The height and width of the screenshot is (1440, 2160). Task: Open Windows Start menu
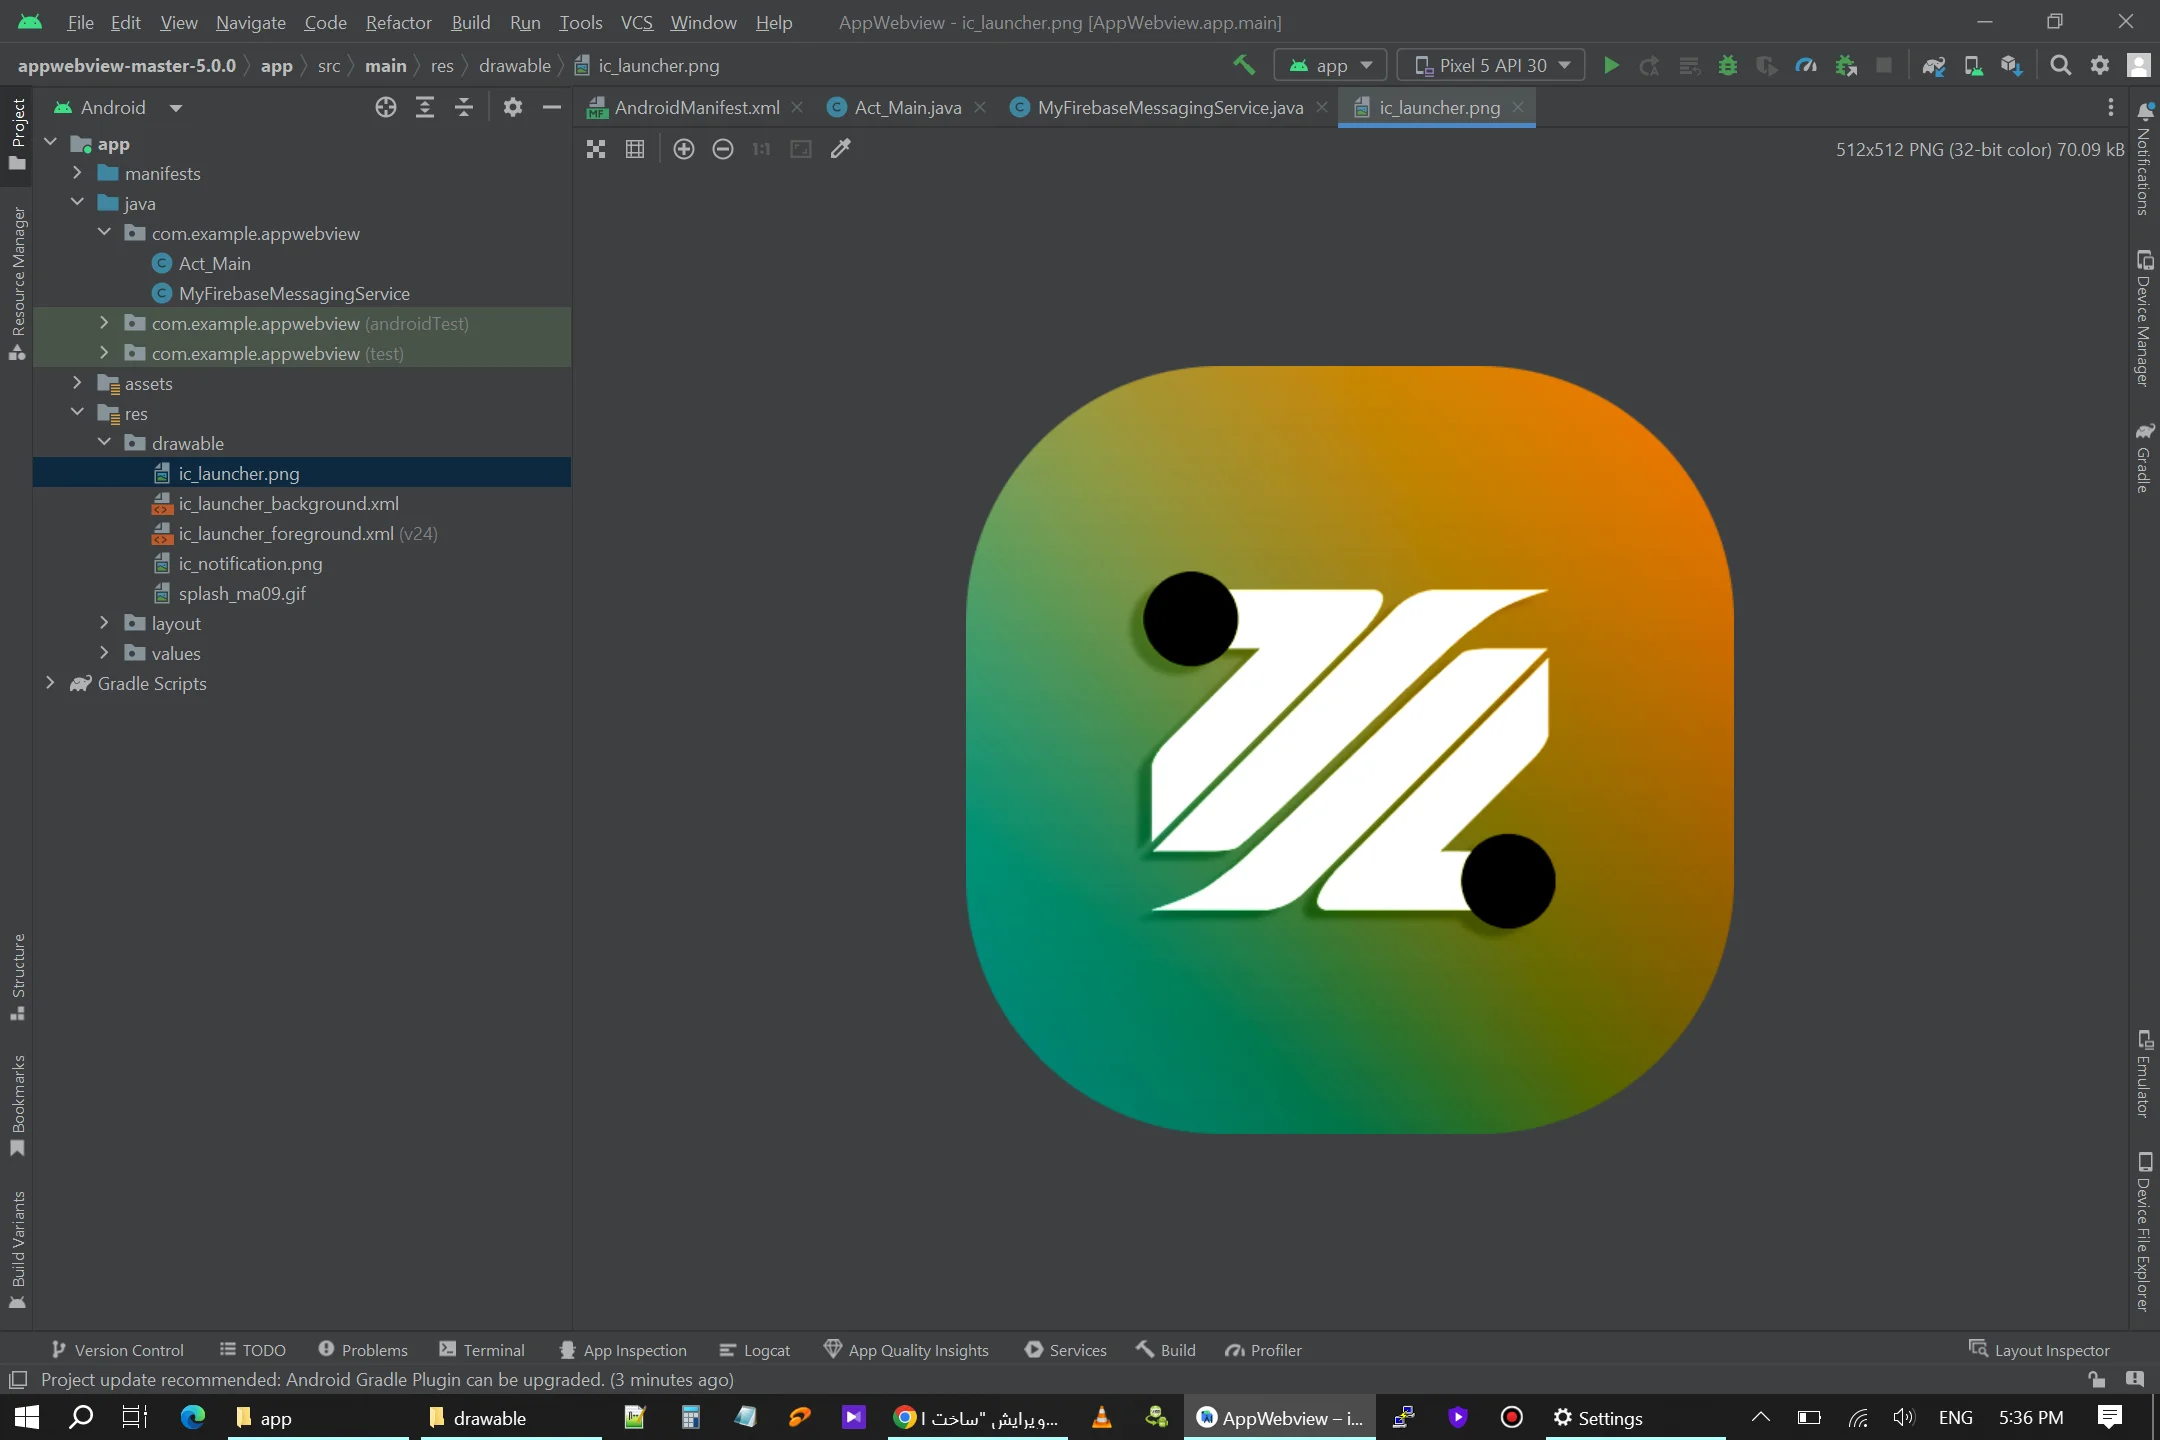(27, 1417)
